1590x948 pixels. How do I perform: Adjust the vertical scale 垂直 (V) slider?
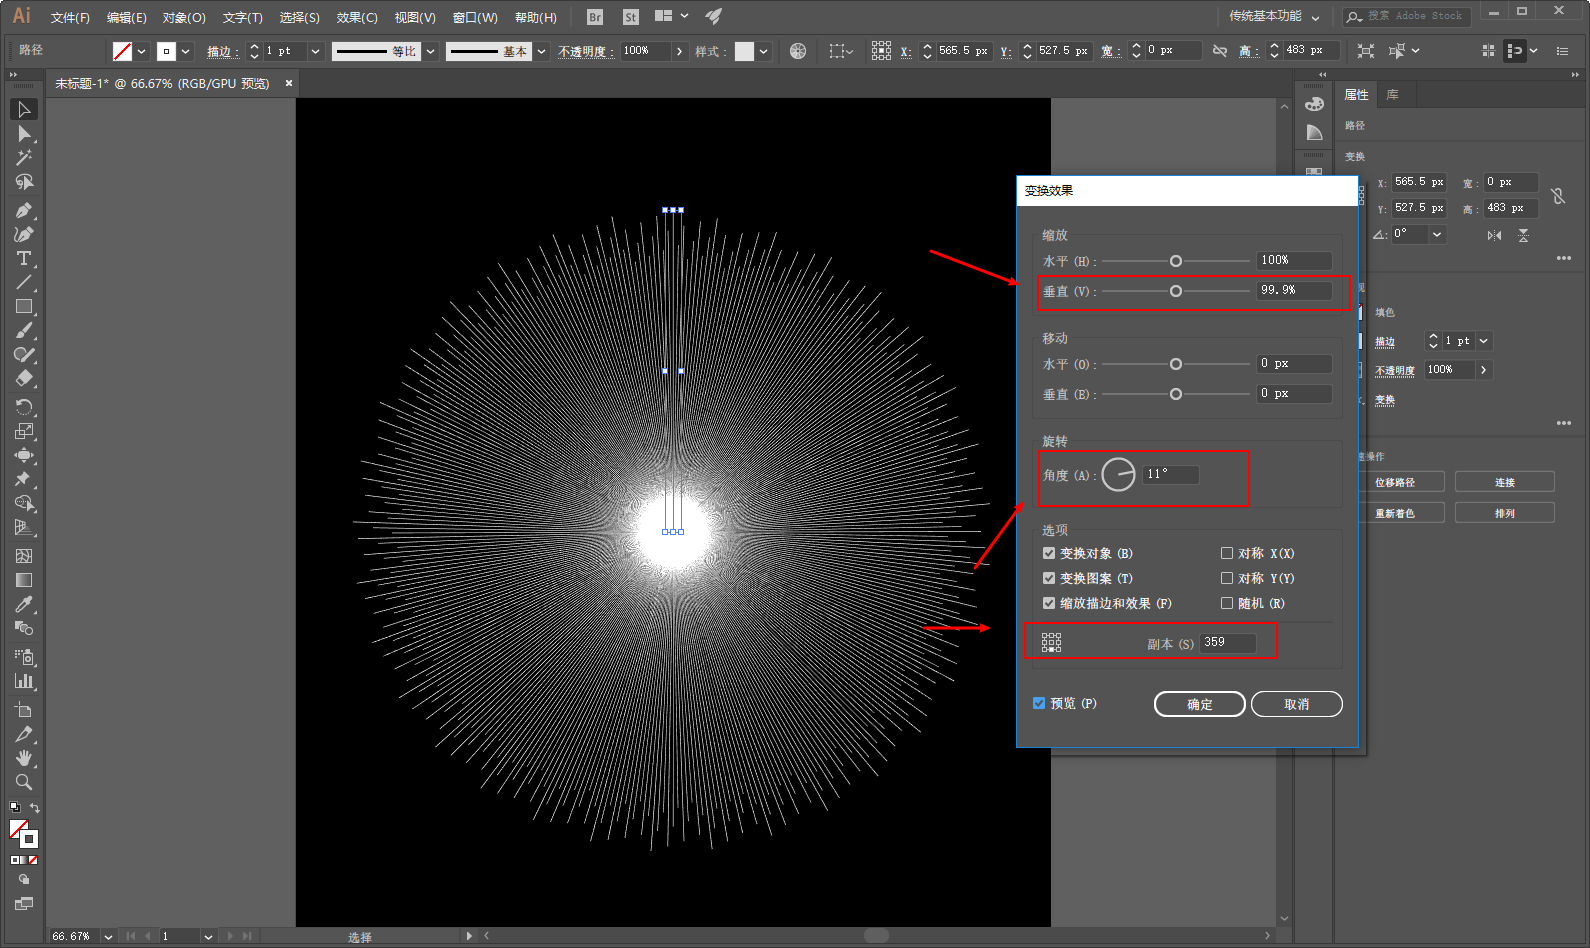coord(1176,291)
